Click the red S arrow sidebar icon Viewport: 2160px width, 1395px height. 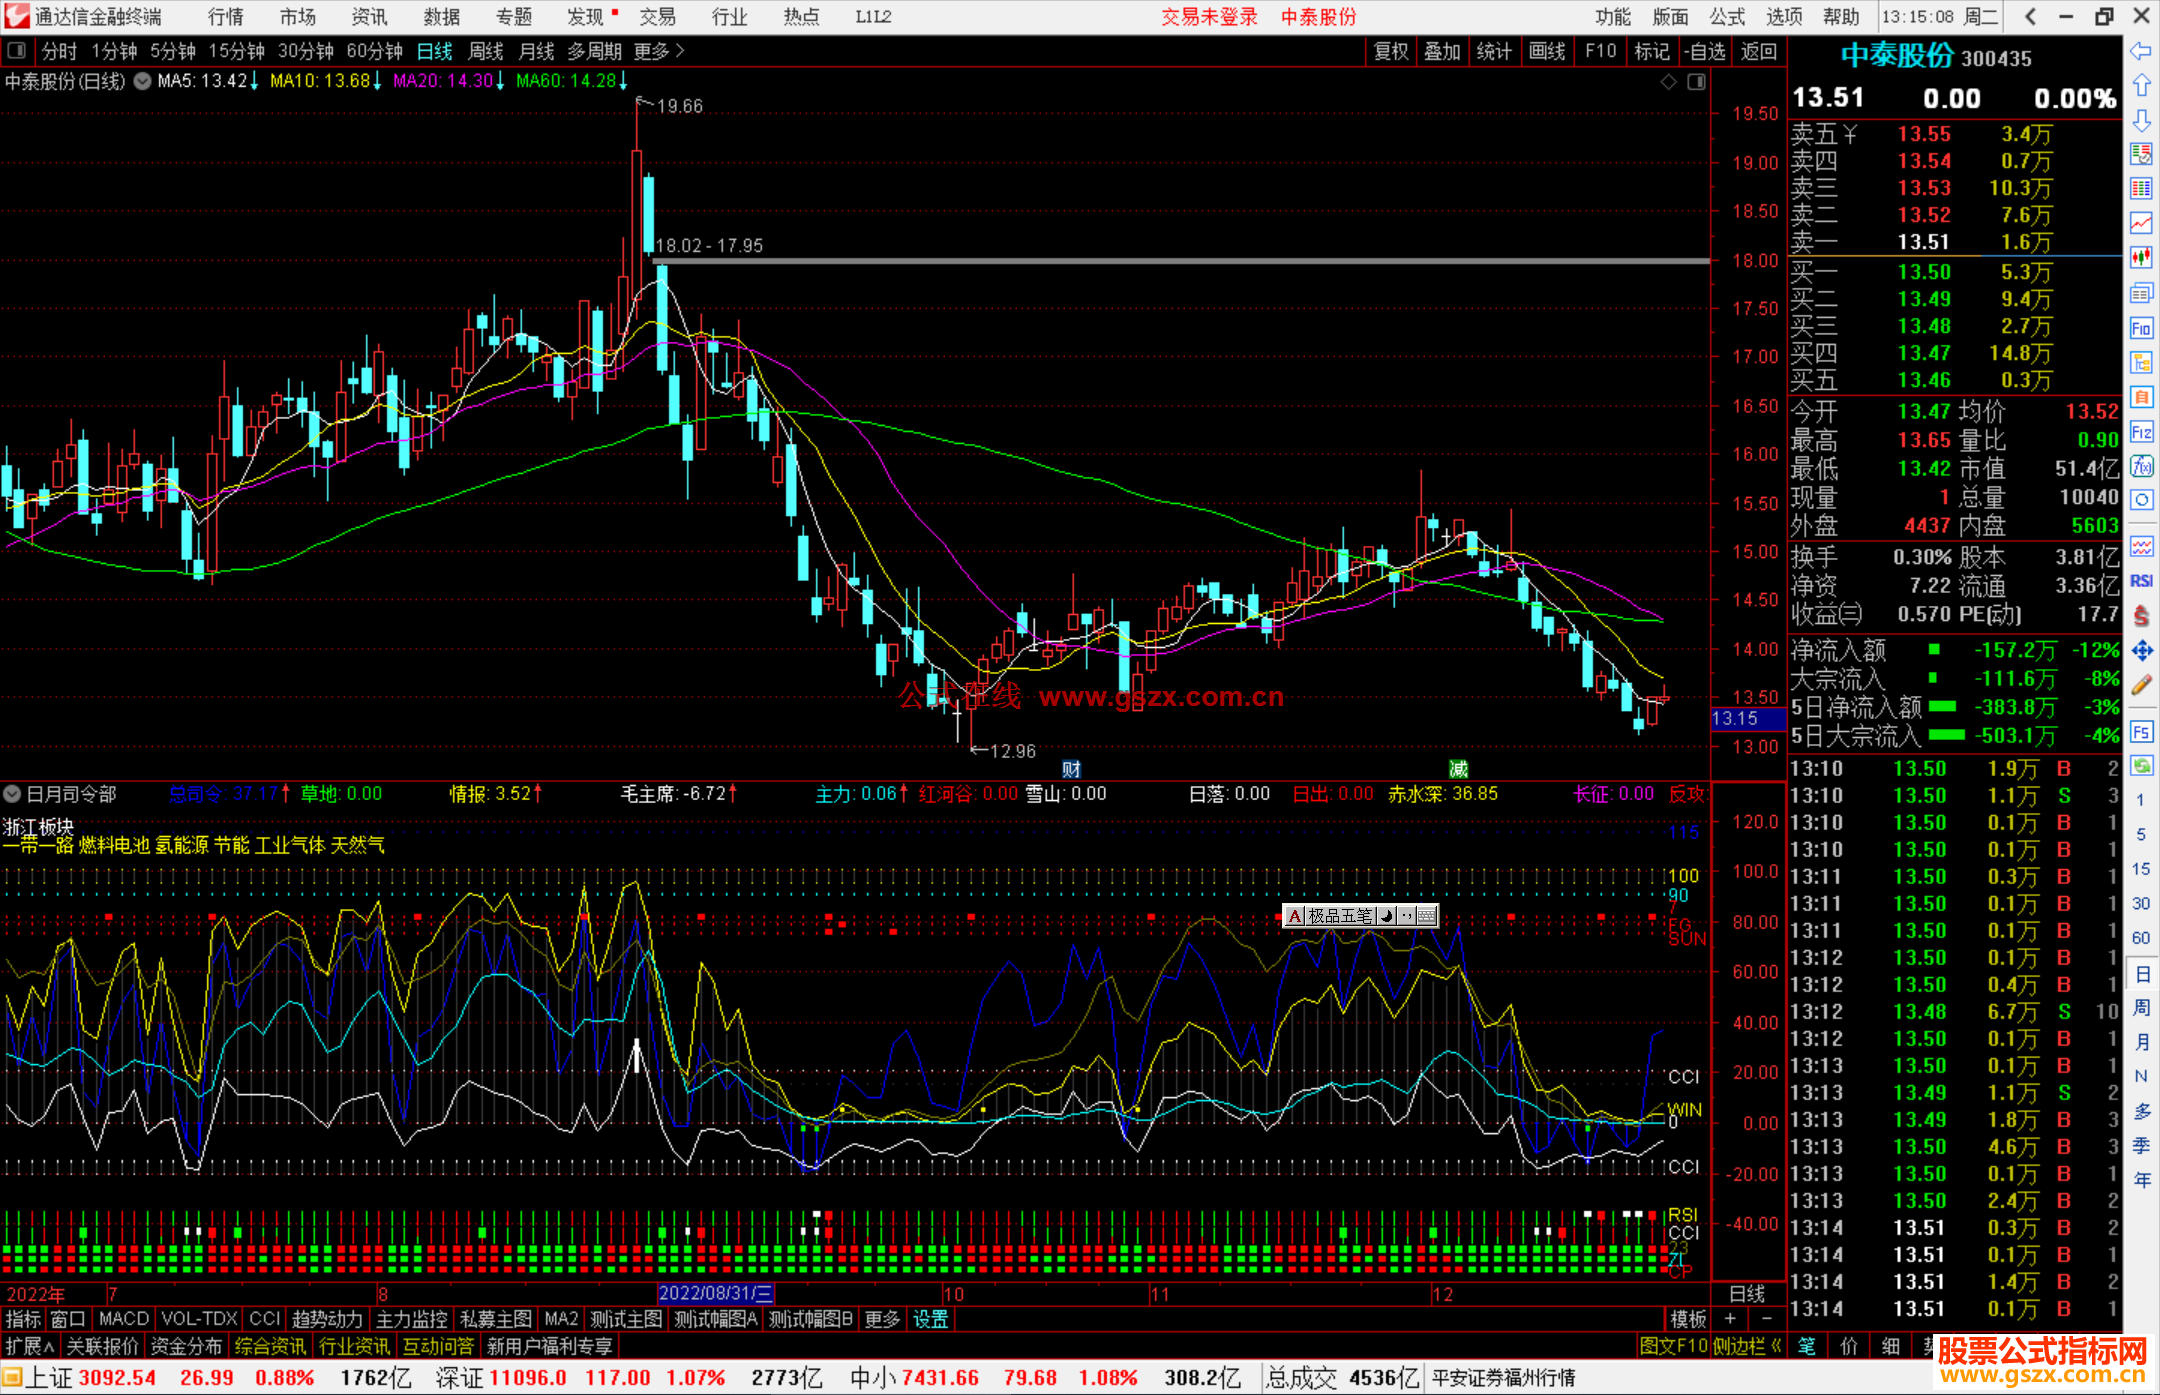(2141, 616)
